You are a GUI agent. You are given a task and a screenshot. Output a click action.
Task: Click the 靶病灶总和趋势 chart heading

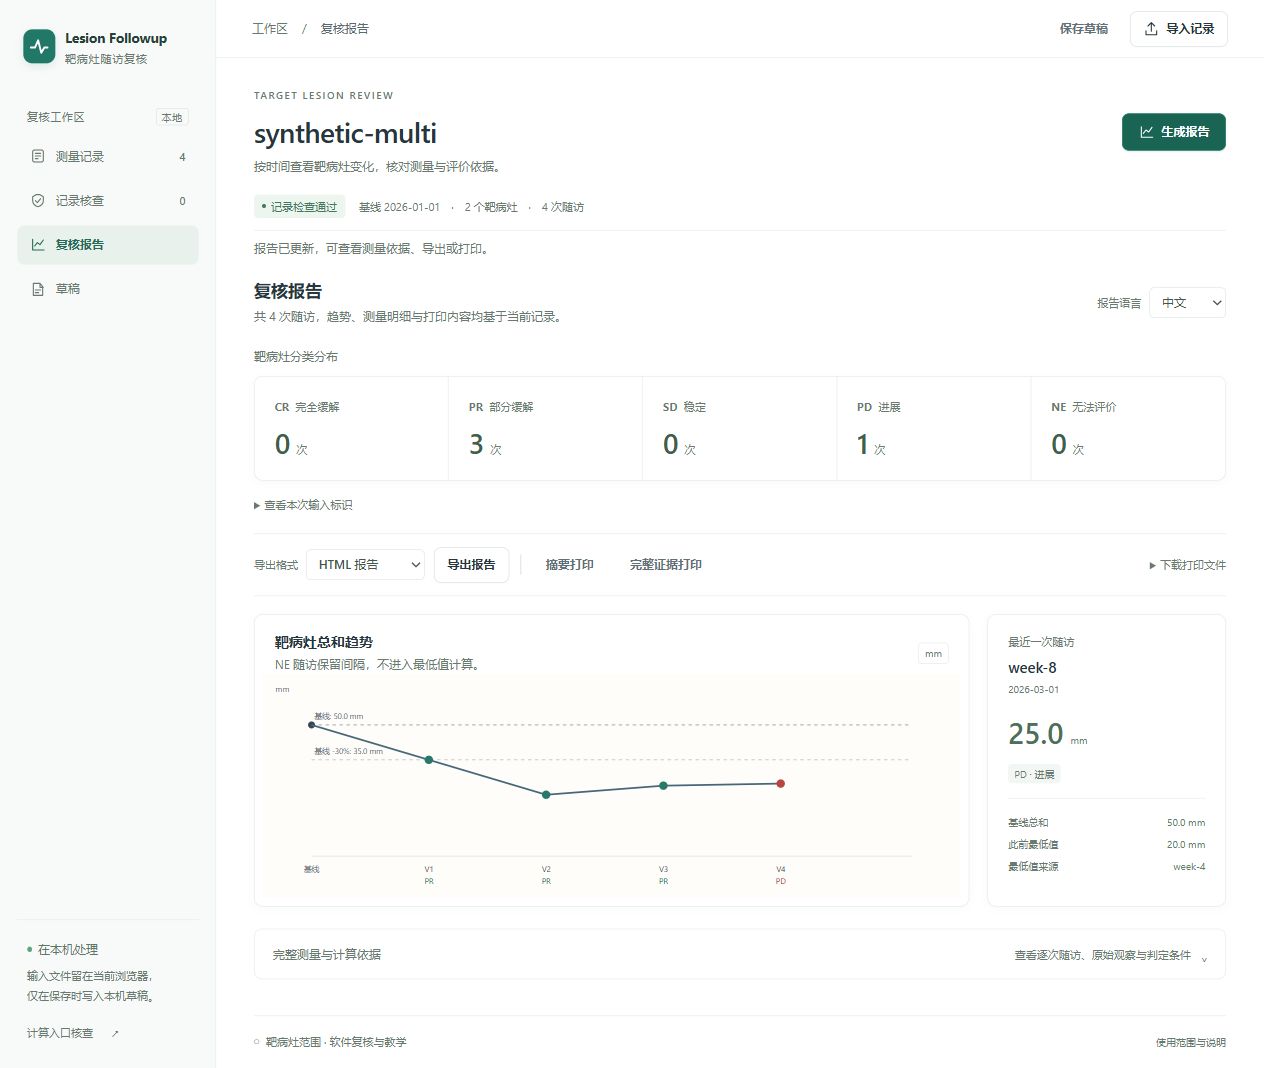pyautogui.click(x=323, y=642)
